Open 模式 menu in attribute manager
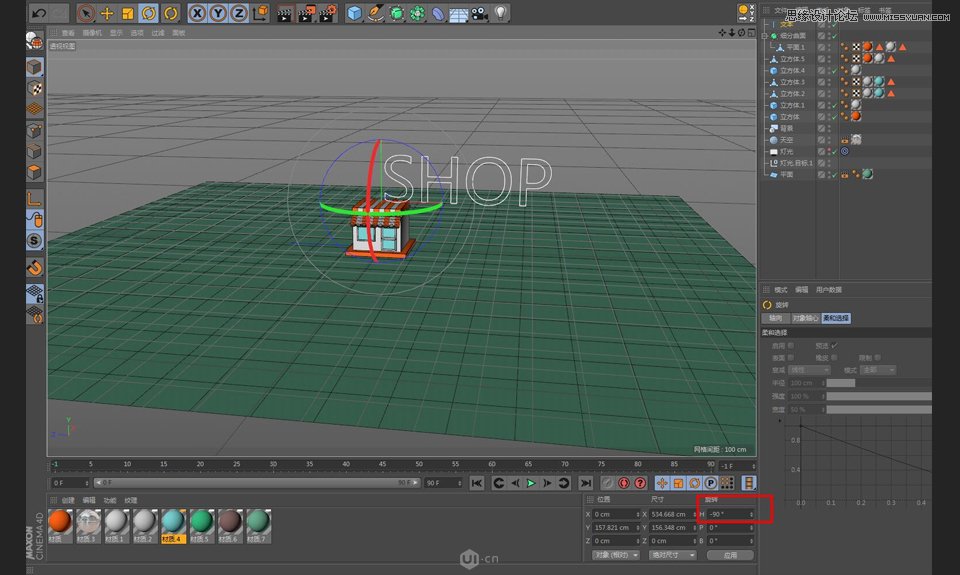The width and height of the screenshot is (960, 575). [781, 290]
